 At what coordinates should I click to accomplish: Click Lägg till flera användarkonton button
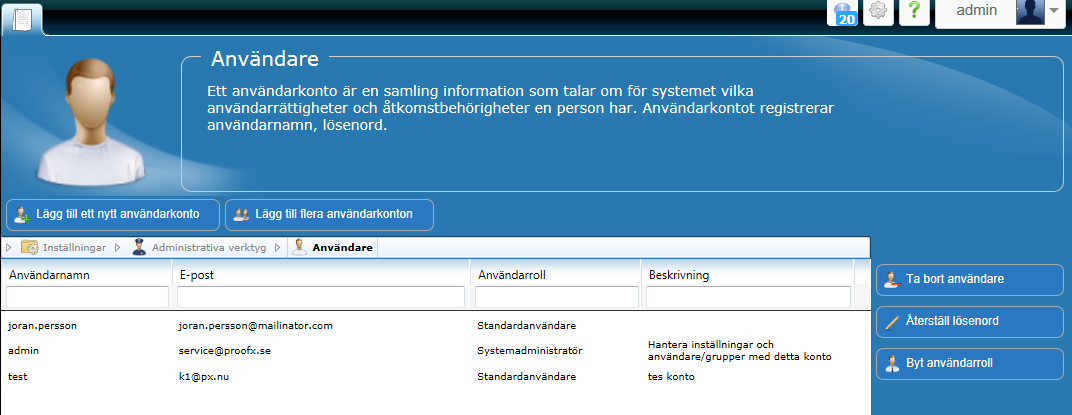pyautogui.click(x=329, y=214)
